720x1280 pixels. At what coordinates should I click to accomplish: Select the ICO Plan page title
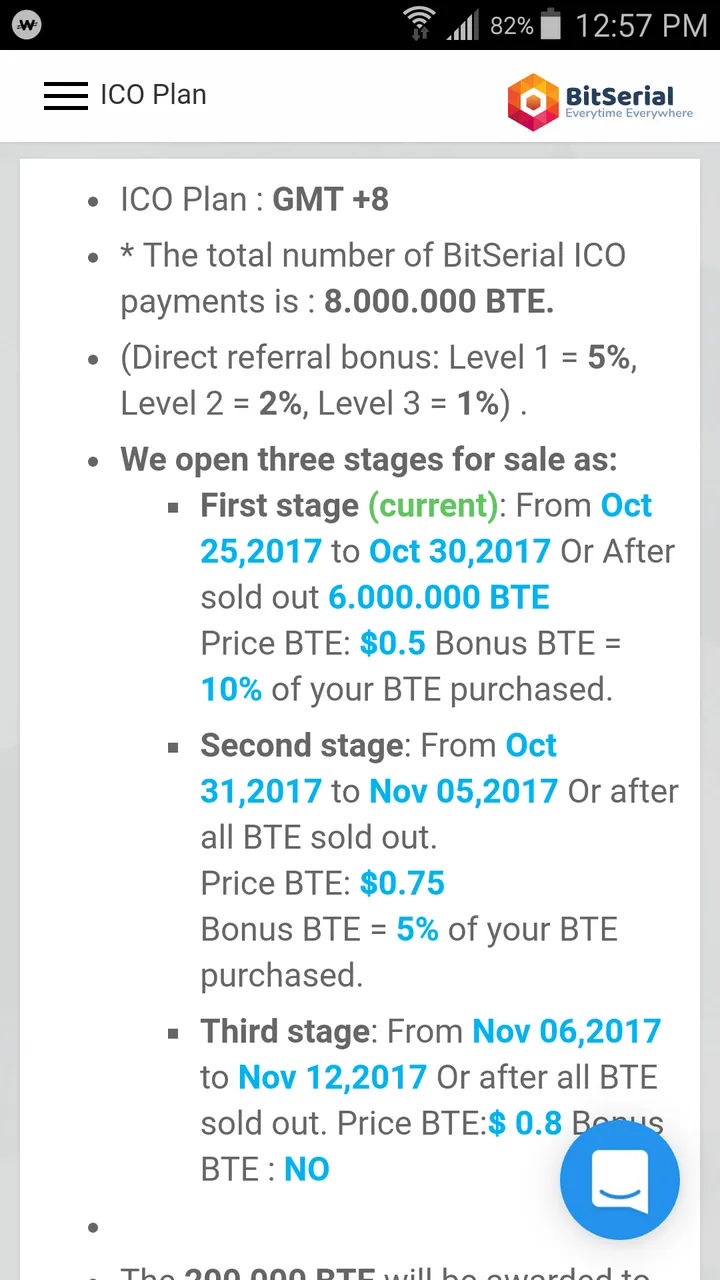(x=153, y=95)
